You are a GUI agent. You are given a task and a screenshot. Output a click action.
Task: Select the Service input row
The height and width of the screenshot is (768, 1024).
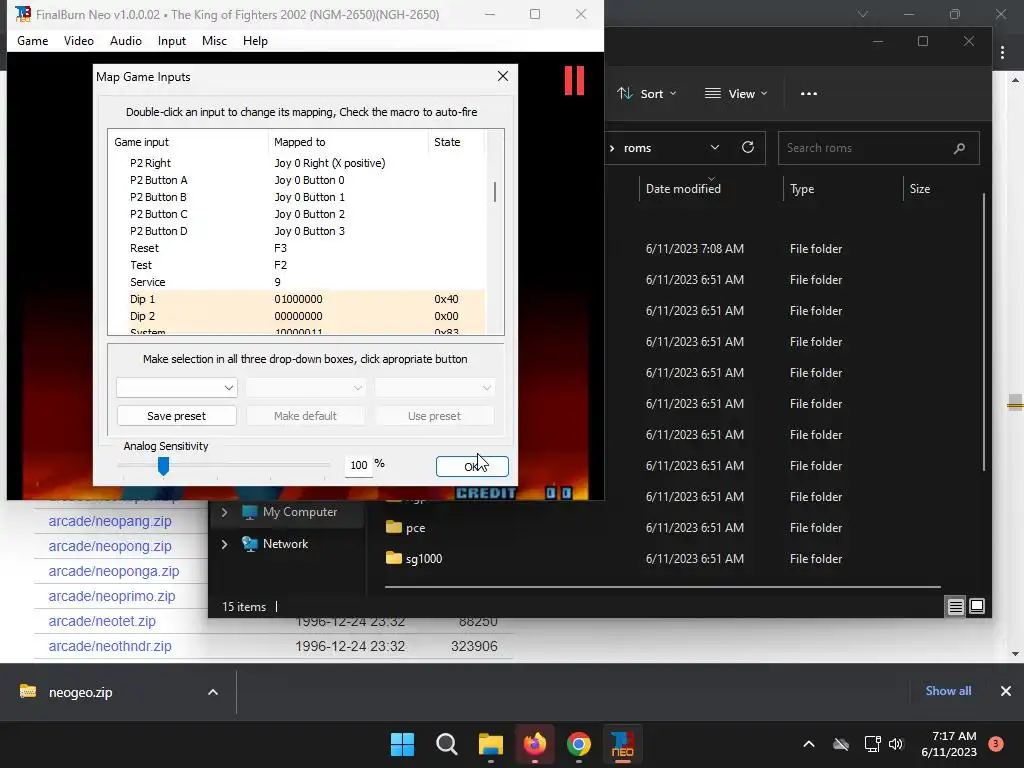tap(297, 281)
